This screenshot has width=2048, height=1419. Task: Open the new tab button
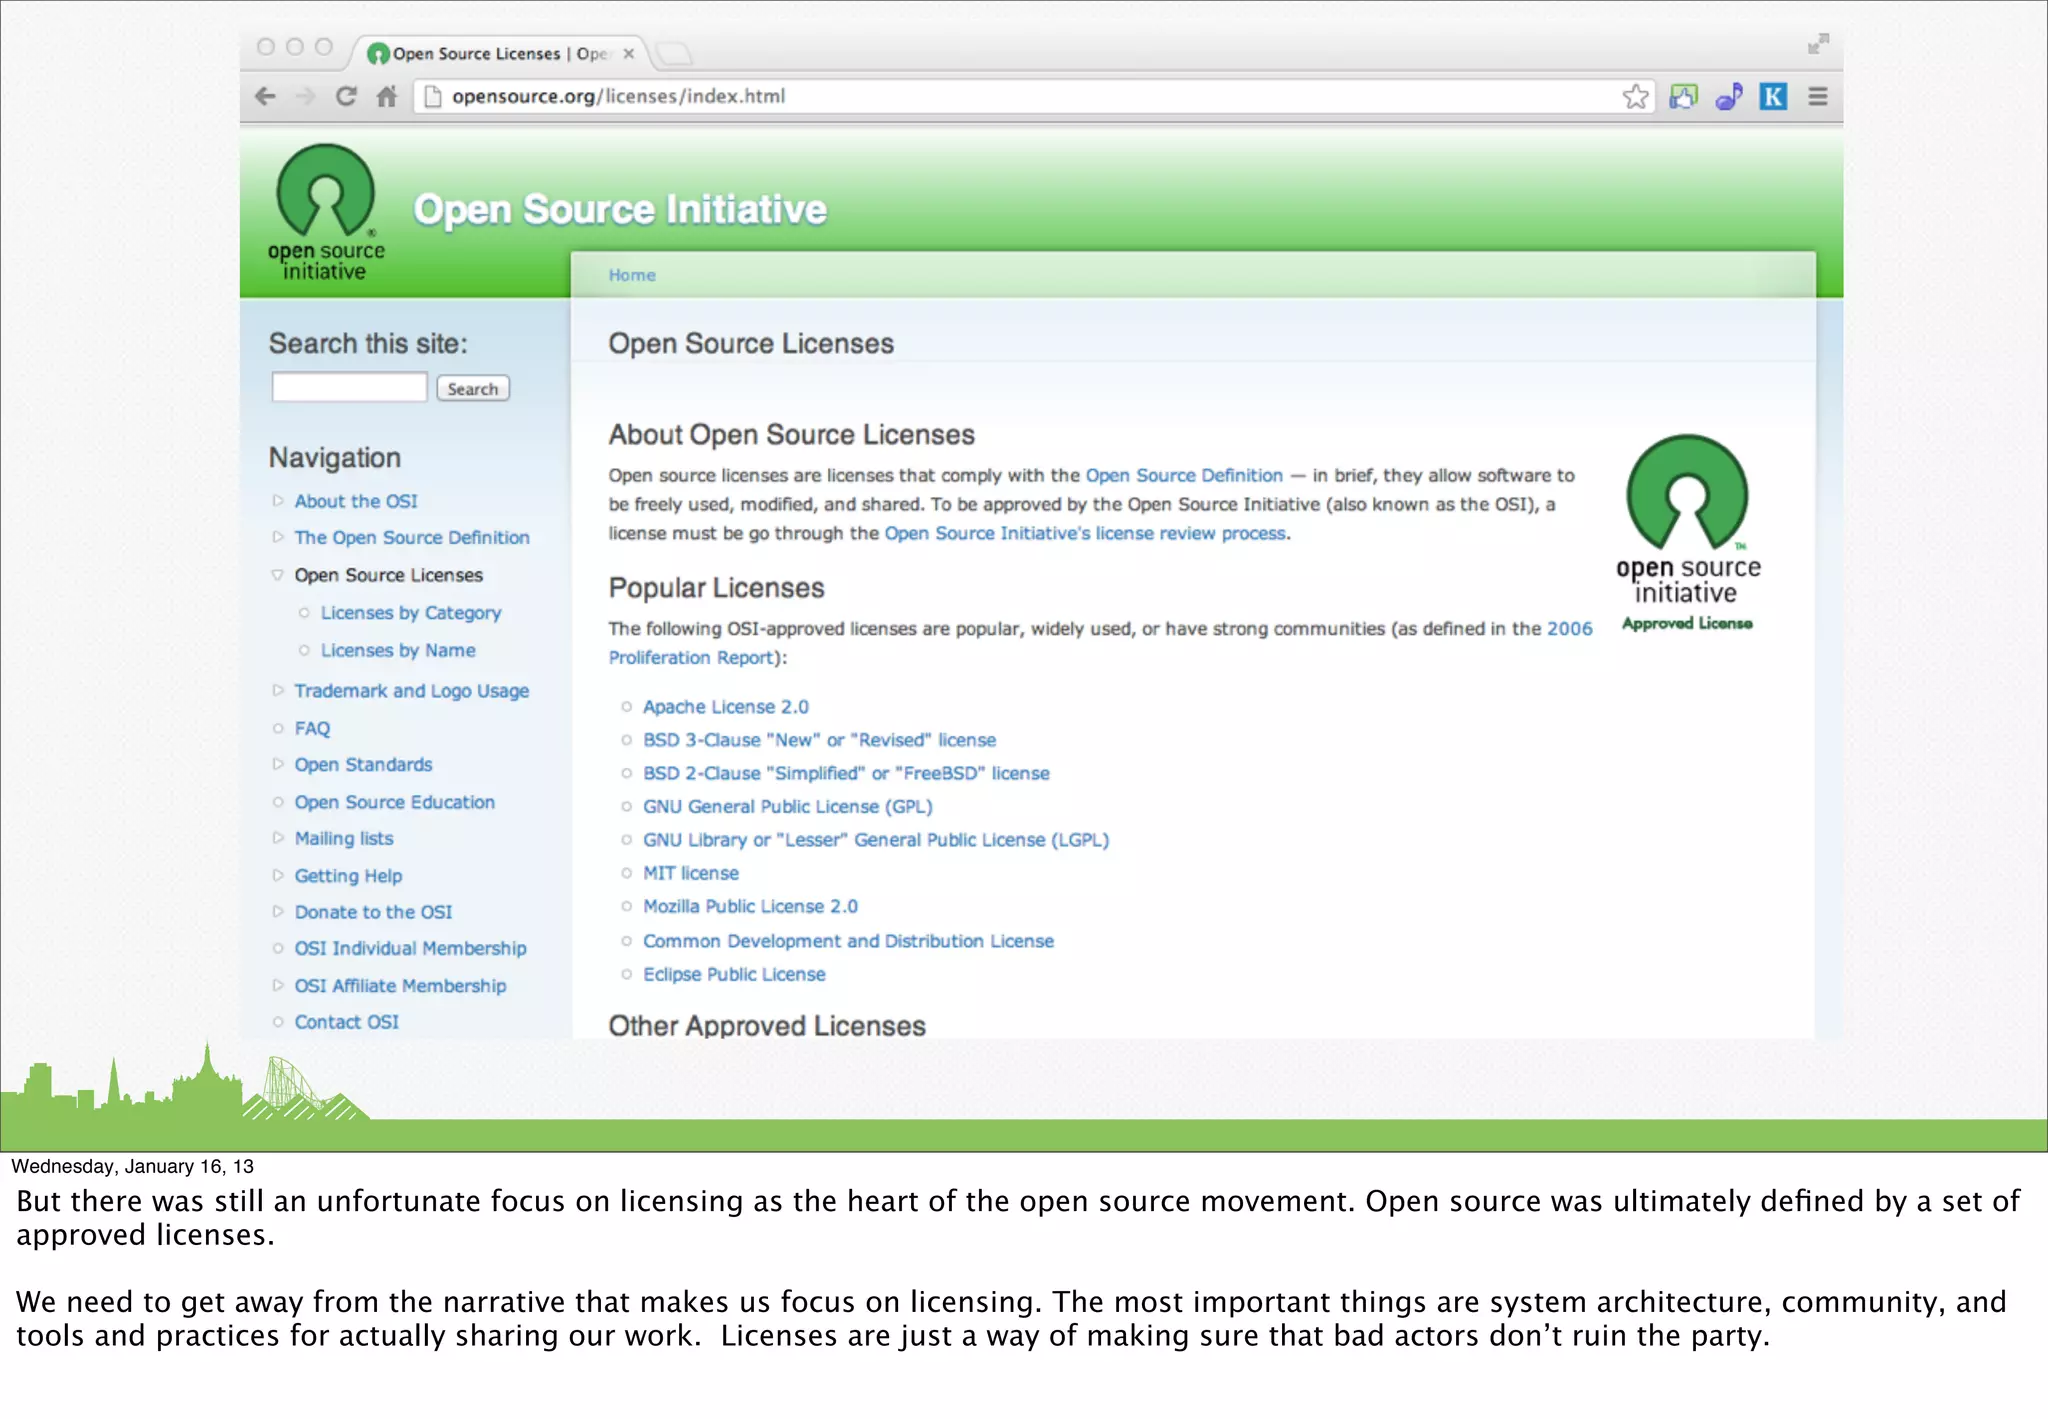pos(675,54)
